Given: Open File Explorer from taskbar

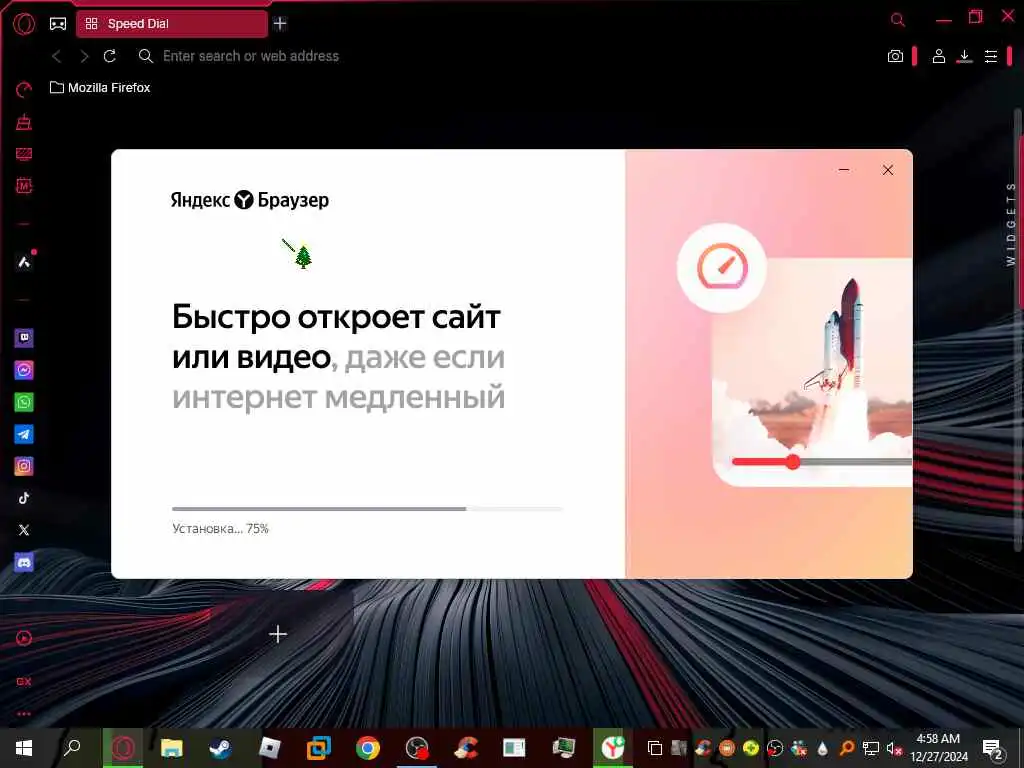Looking at the screenshot, I should click(x=172, y=748).
